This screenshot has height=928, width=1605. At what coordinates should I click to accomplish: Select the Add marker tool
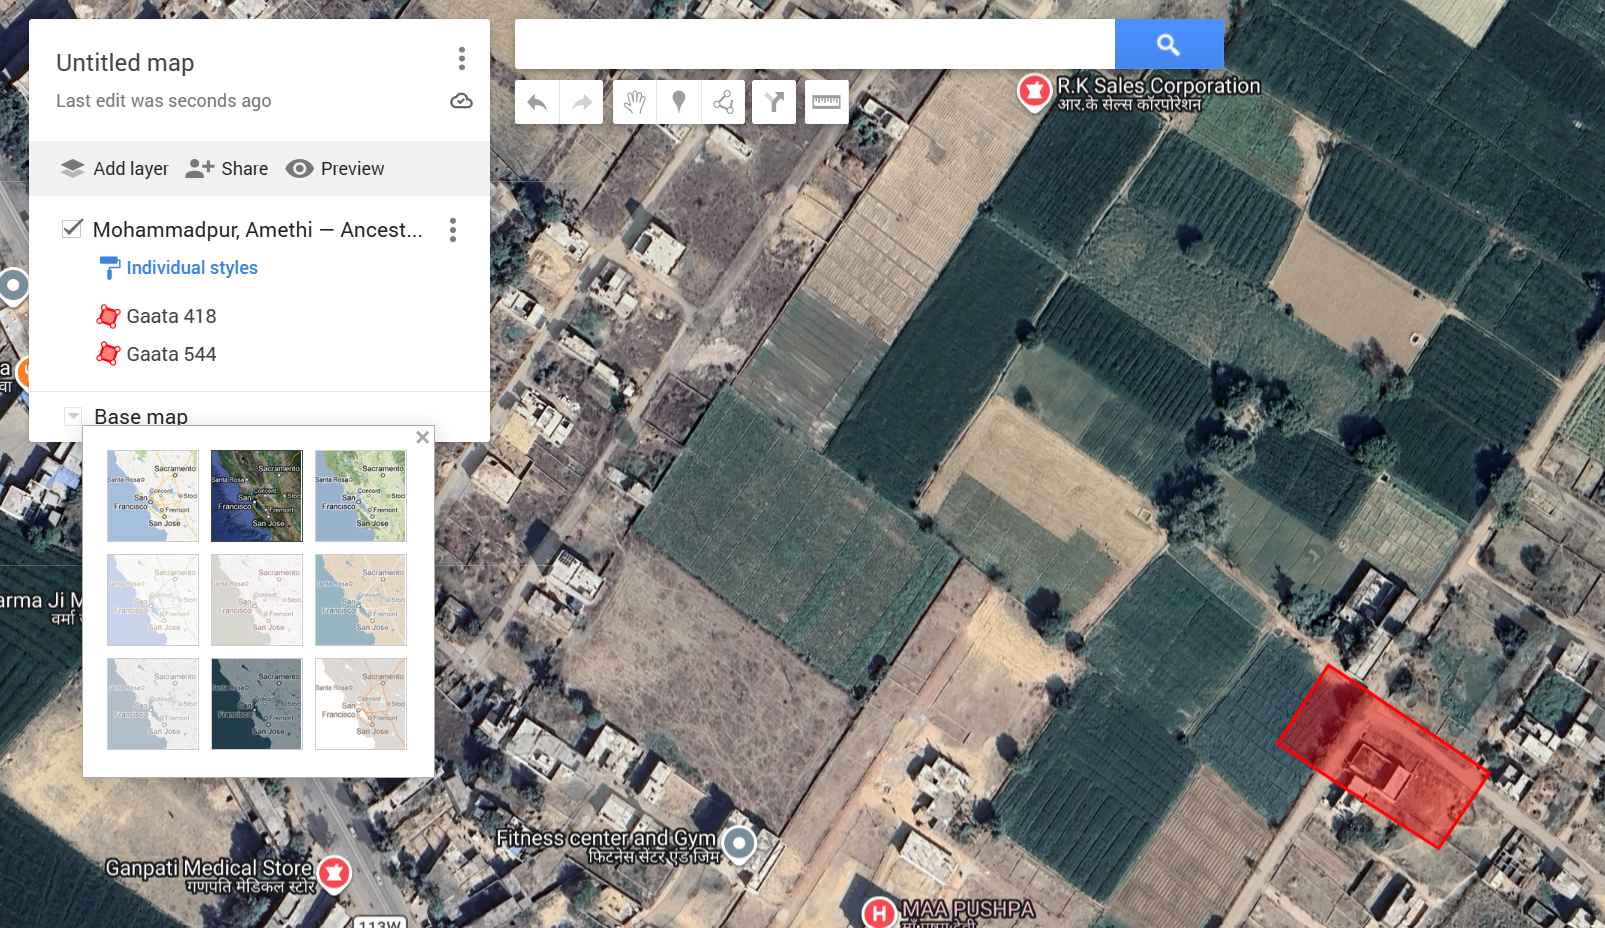[679, 102]
